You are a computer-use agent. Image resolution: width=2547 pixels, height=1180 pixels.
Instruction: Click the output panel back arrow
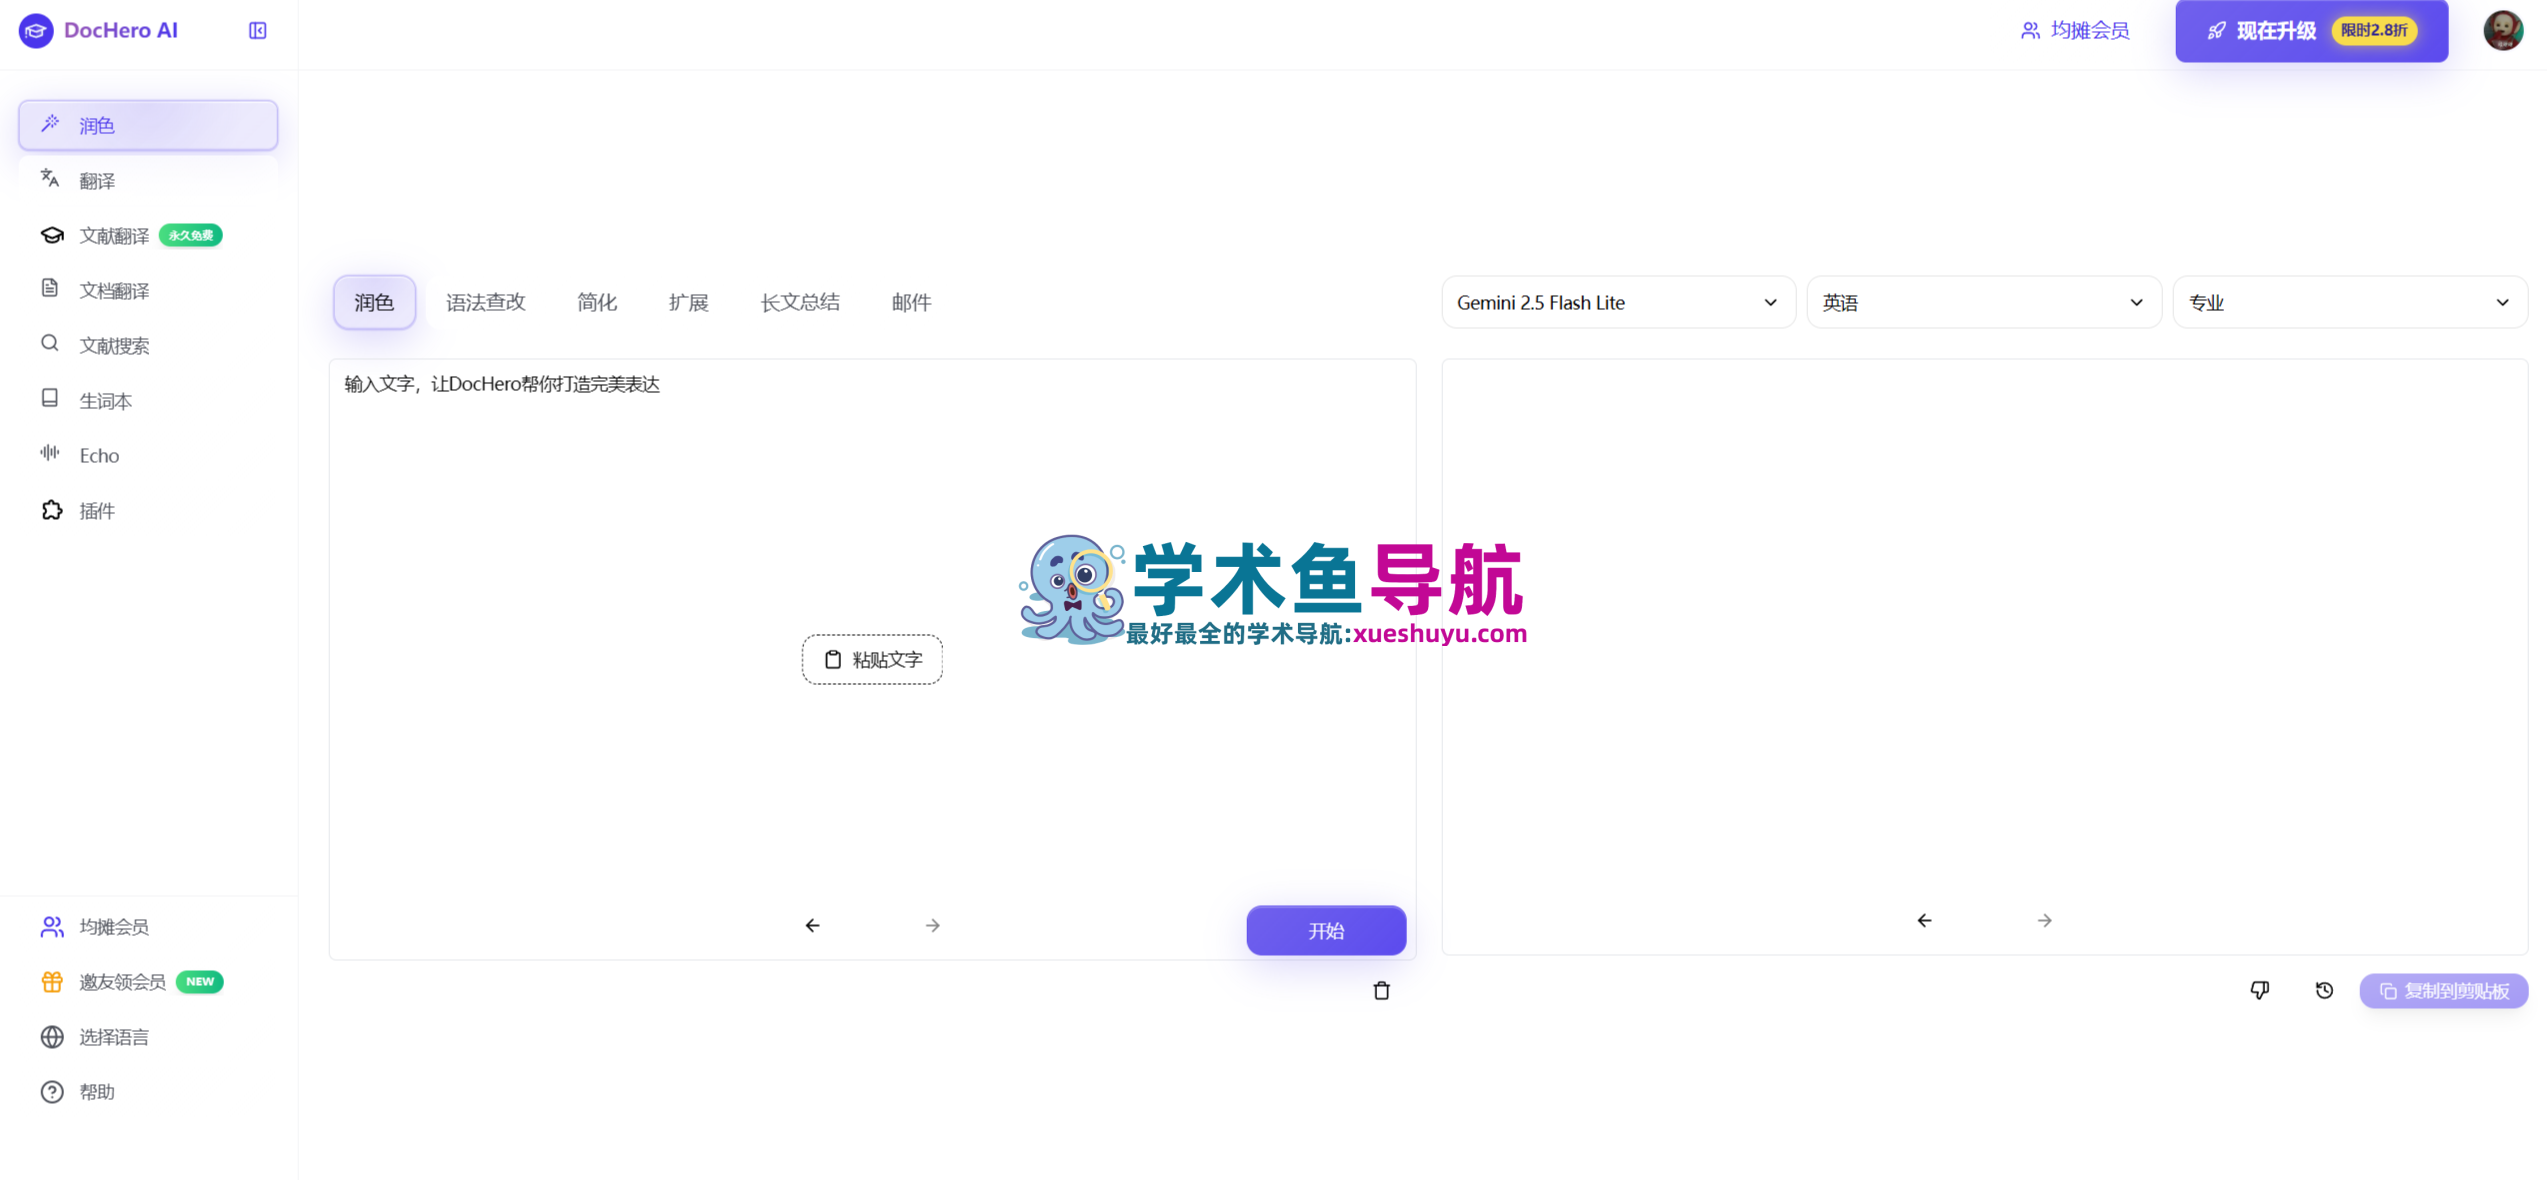click(1924, 920)
